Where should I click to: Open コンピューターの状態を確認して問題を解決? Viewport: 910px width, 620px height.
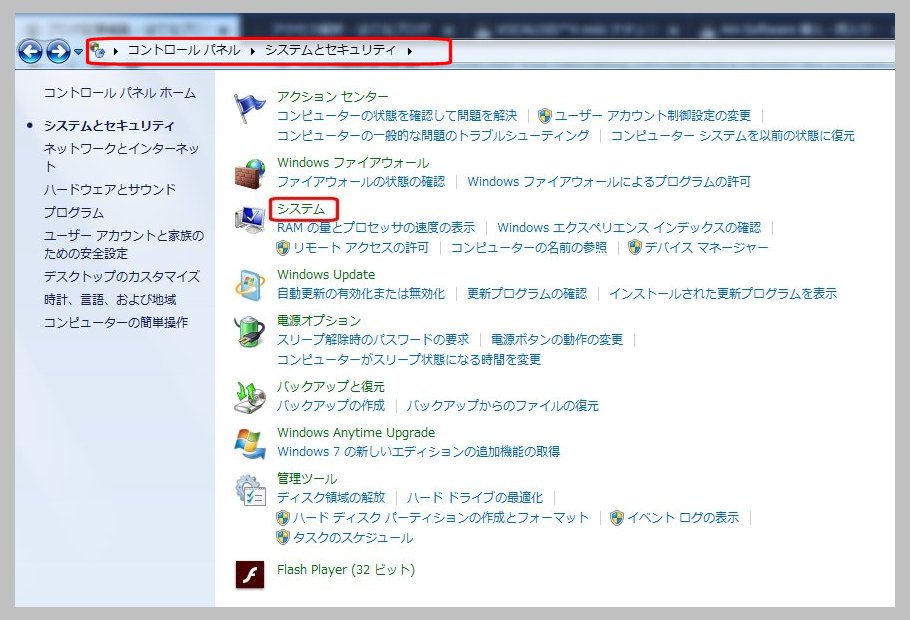pos(396,116)
